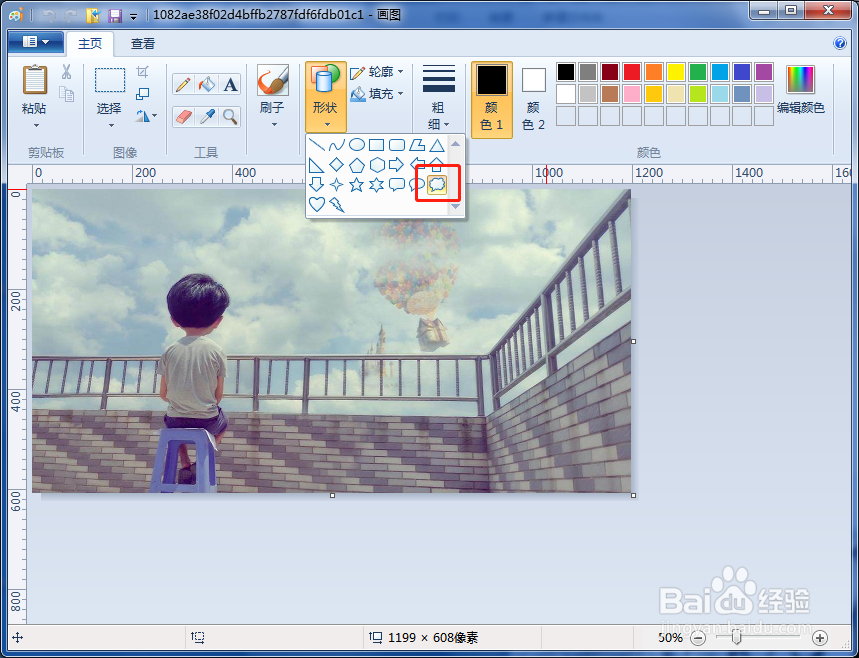Image resolution: width=859 pixels, height=658 pixels.
Task: Open the Customize Quick Access Toolbar dropdown
Action: click(134, 16)
